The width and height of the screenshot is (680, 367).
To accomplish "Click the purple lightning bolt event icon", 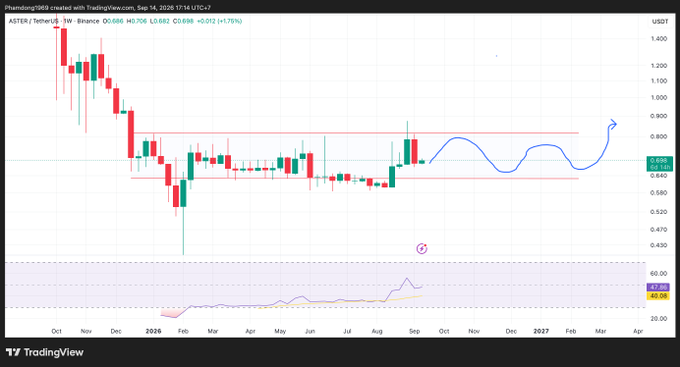I will (422, 249).
